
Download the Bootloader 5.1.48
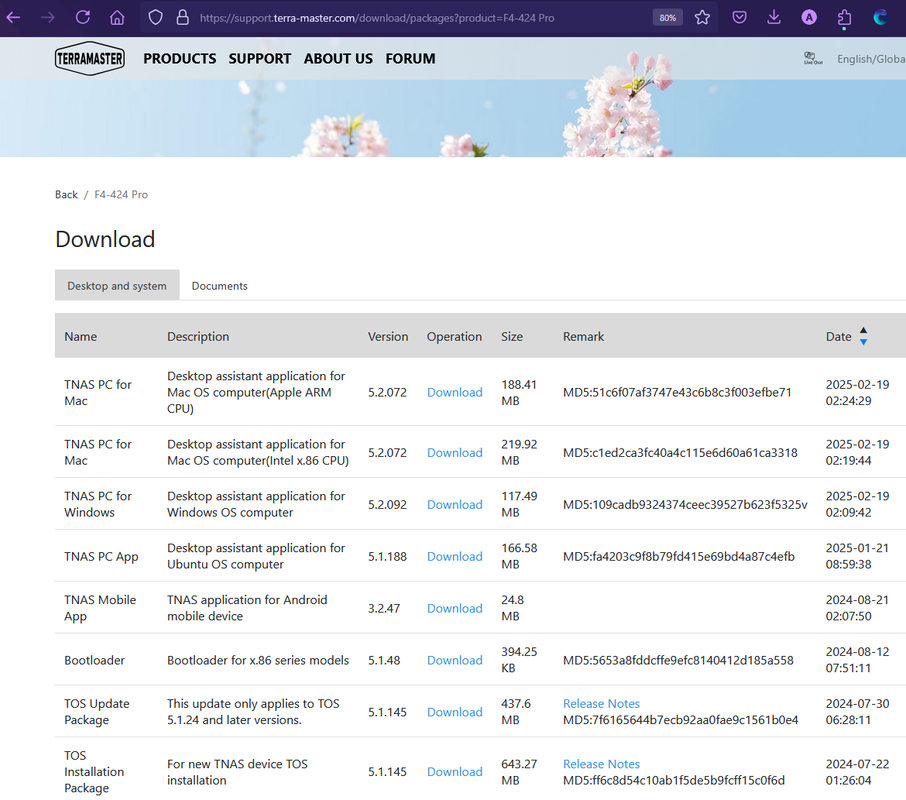pos(455,660)
